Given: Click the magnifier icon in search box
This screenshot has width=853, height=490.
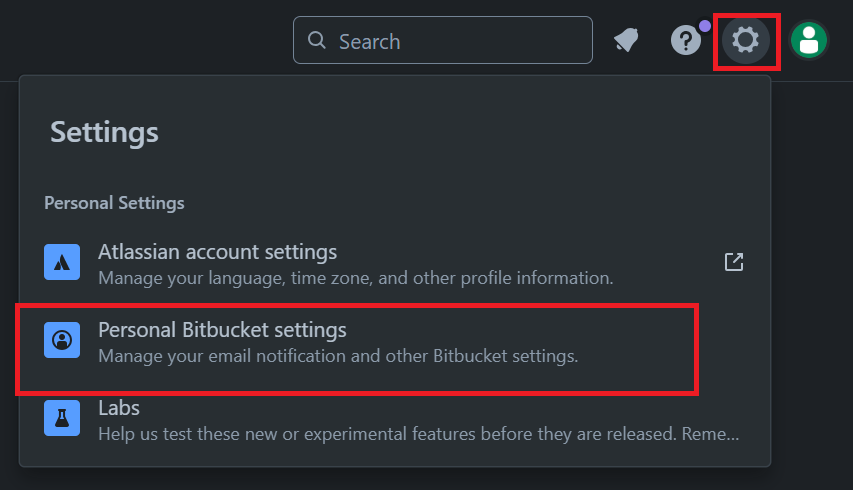Looking at the screenshot, I should point(317,41).
